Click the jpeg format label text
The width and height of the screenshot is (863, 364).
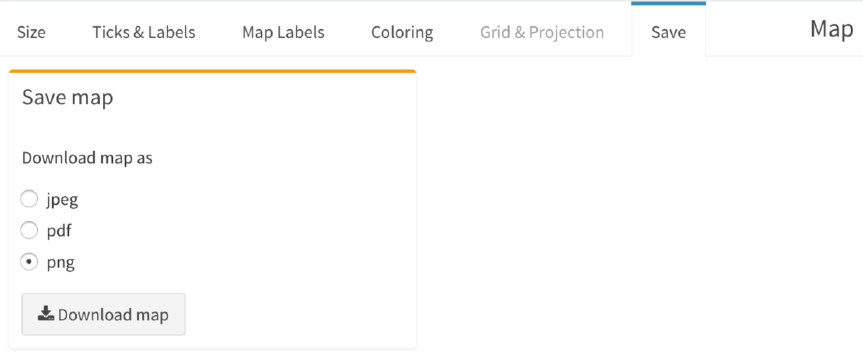(x=62, y=200)
